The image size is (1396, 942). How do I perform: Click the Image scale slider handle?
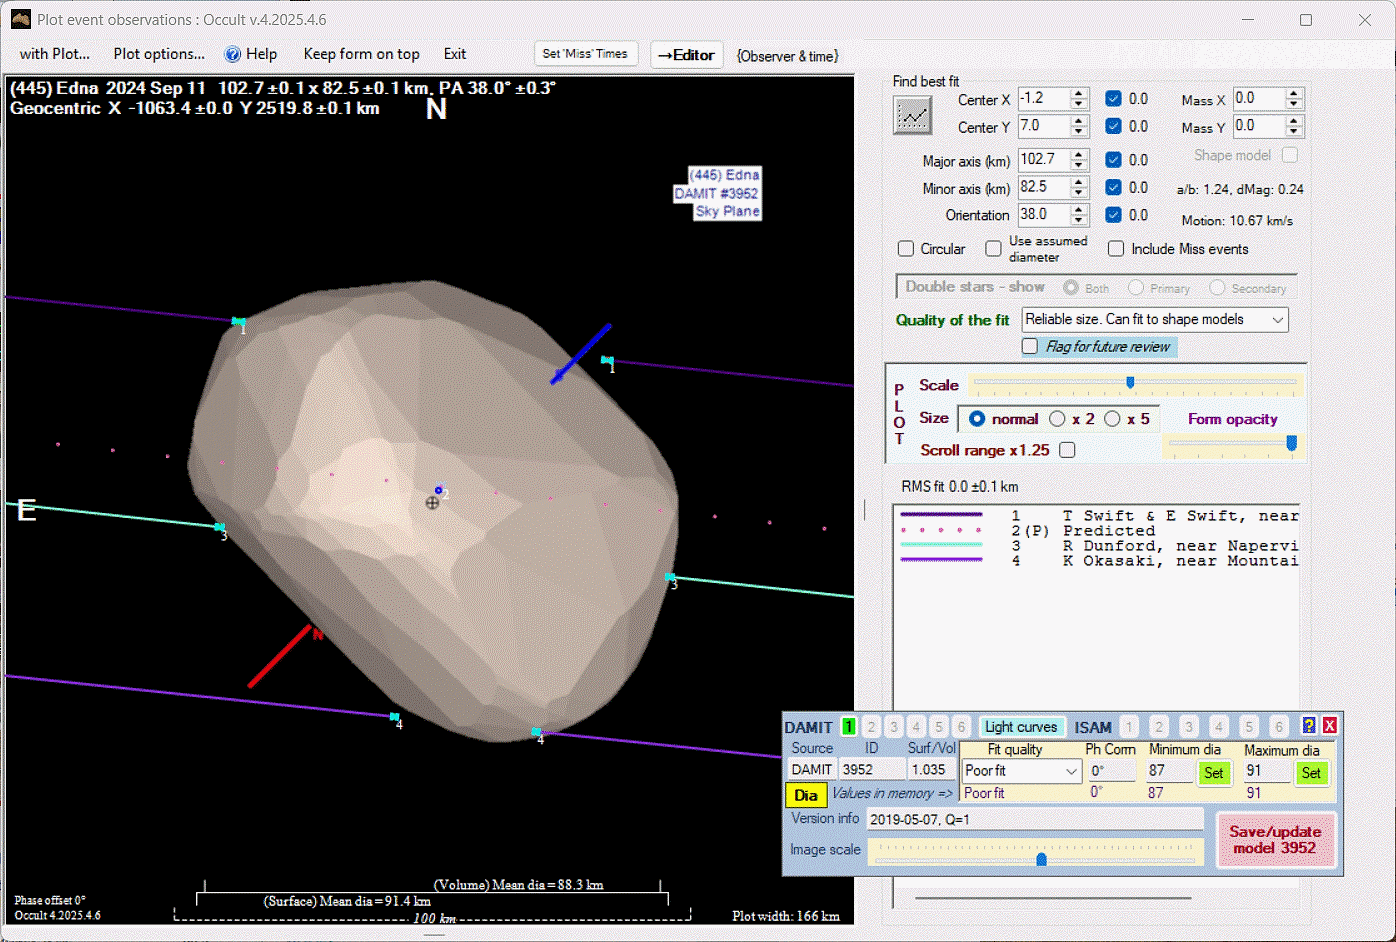pyautogui.click(x=1041, y=859)
